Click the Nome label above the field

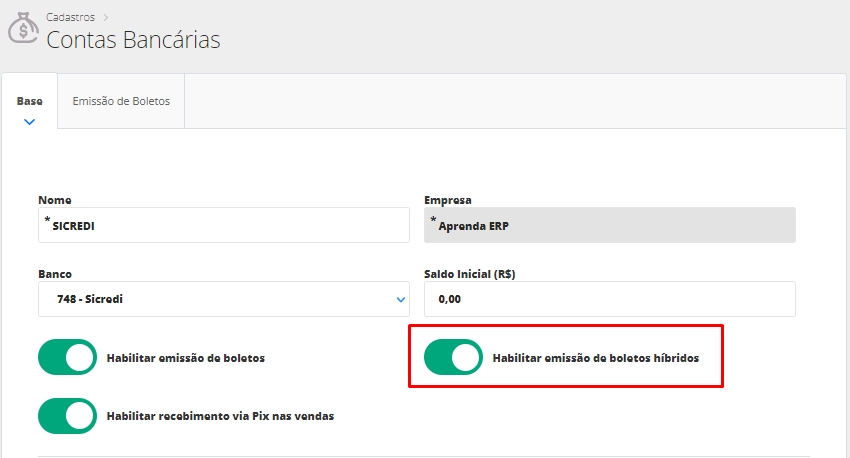pos(54,200)
